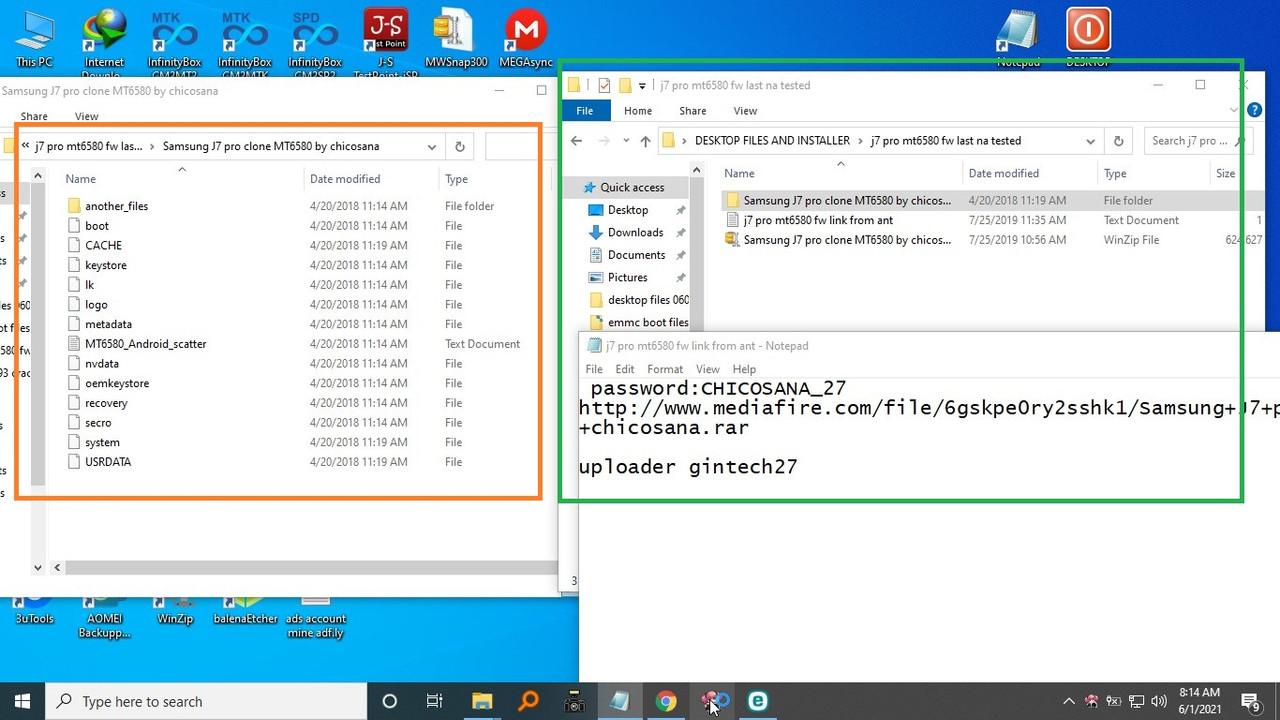This screenshot has width=1280, height=720.
Task: Open Cortana from the taskbar
Action: (x=390, y=701)
